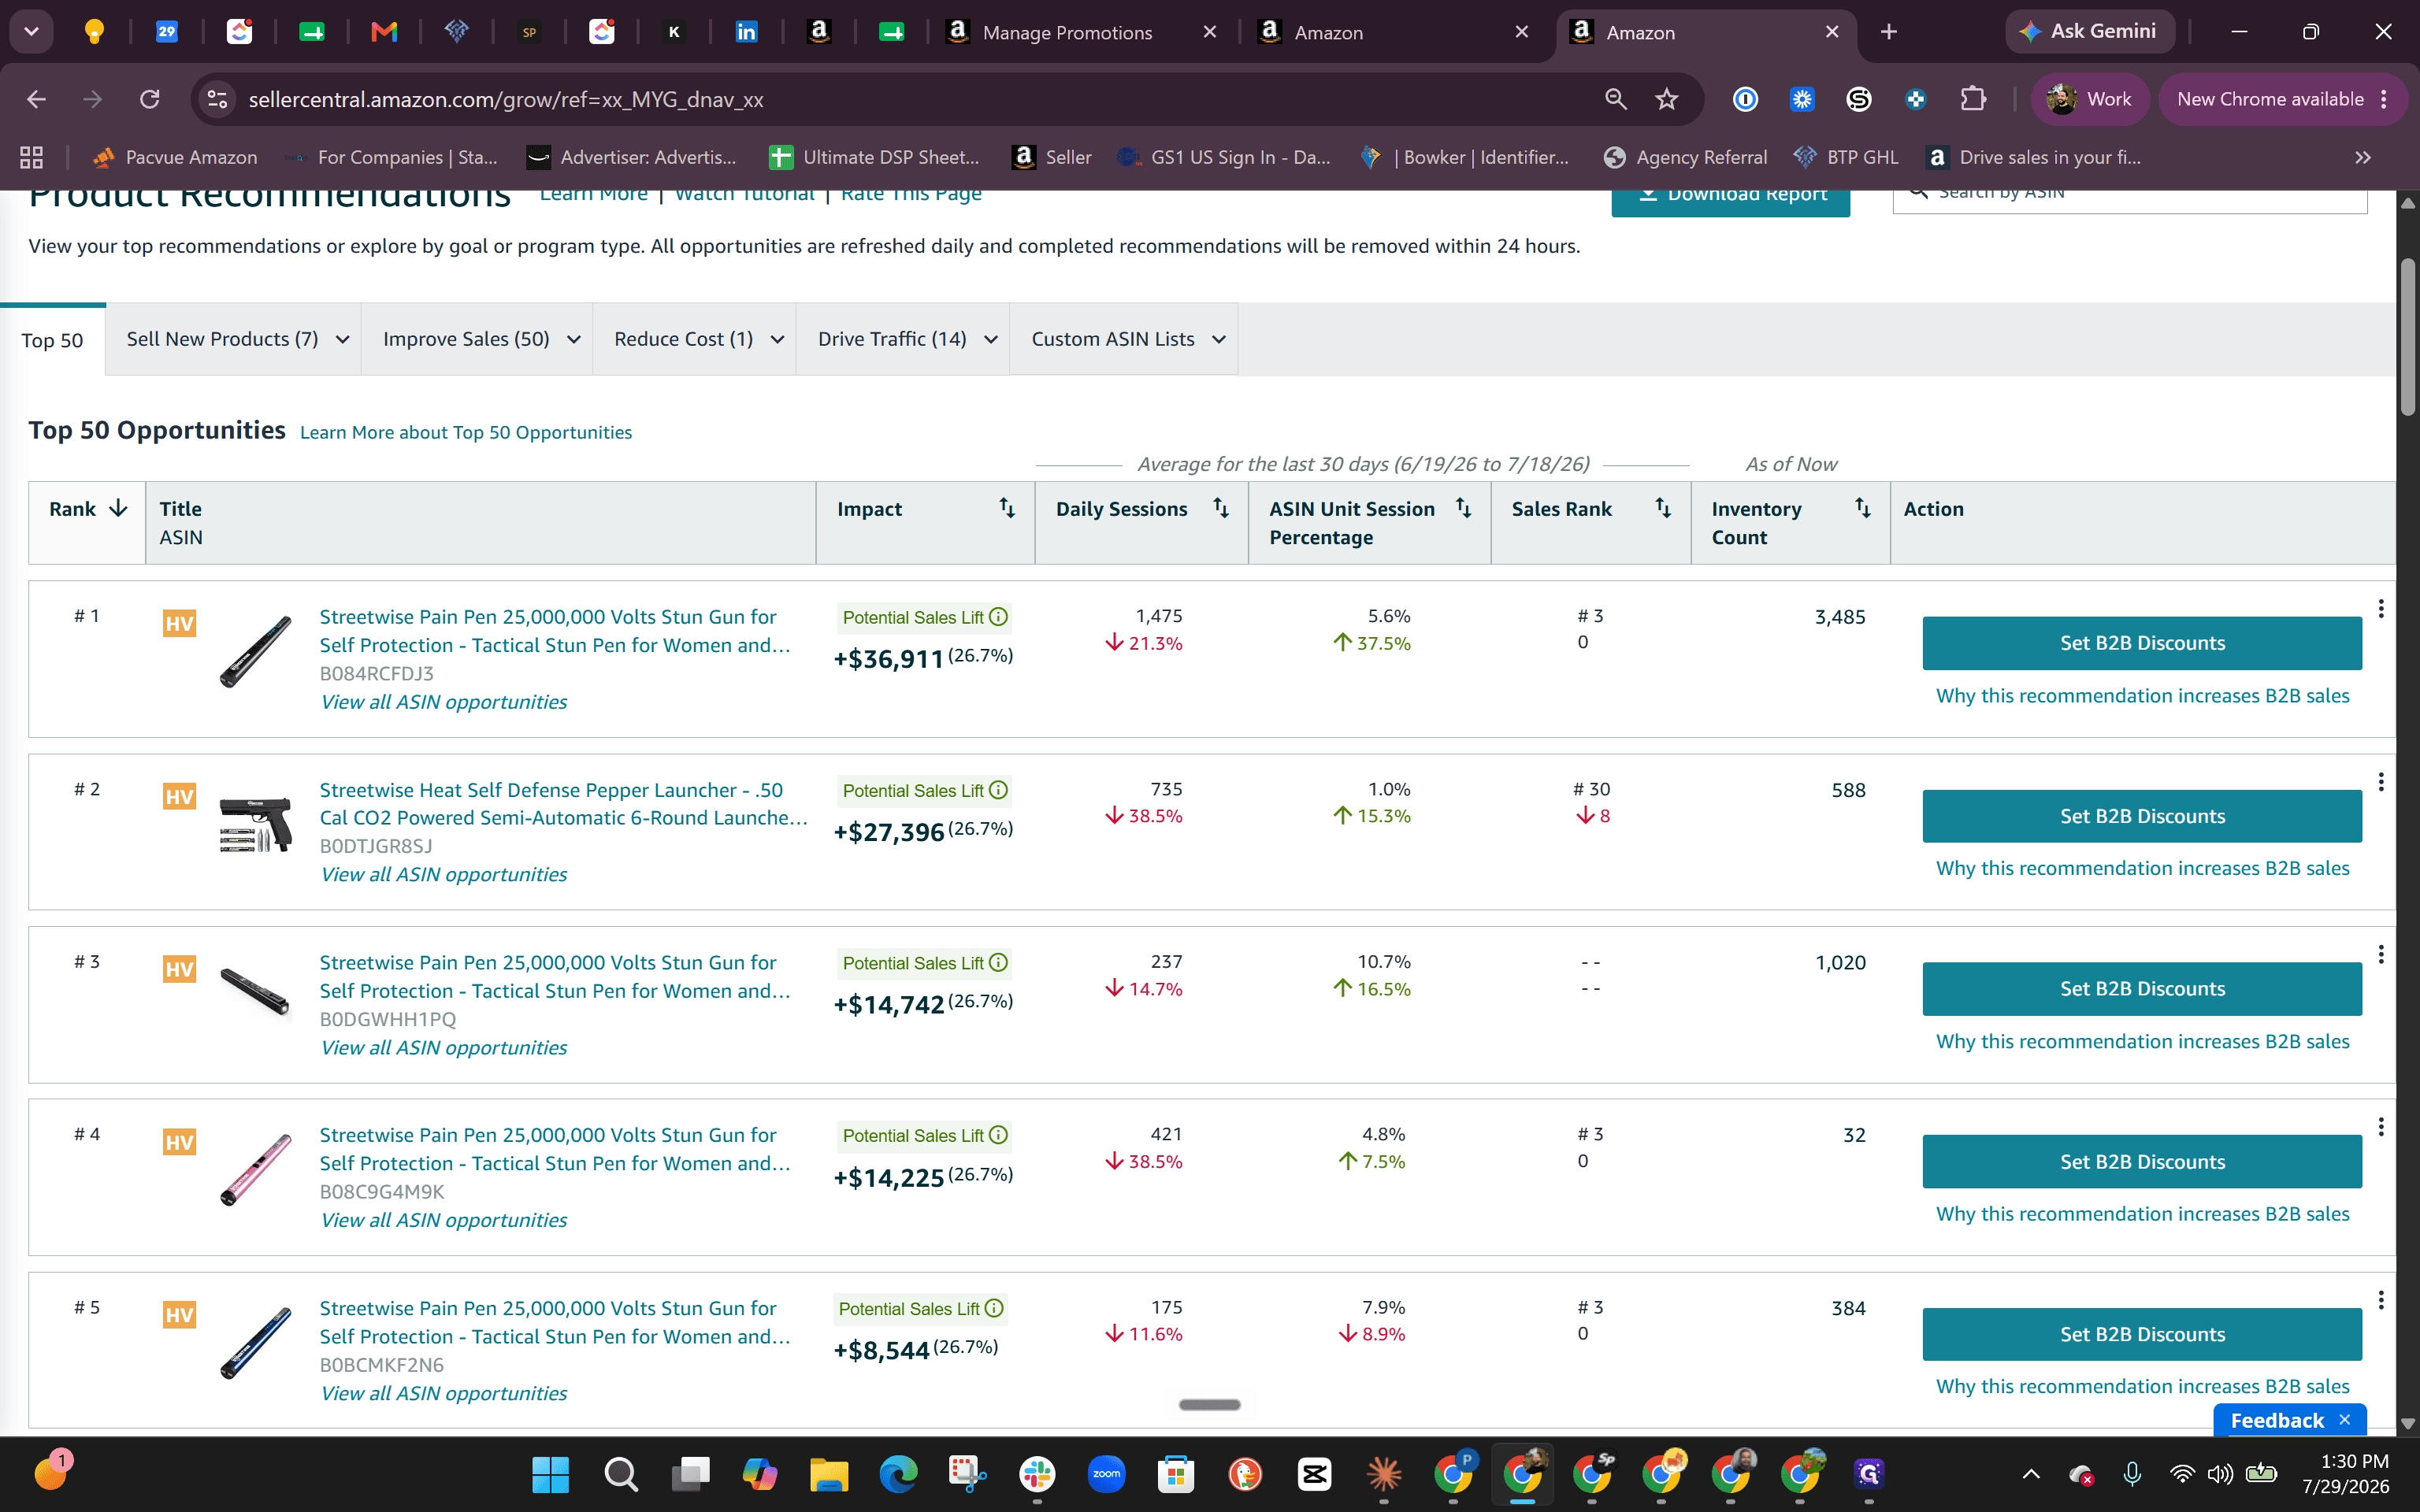Click Set B2B Discounts for the Pepper Launcher
2420x1512 pixels.
2142,816
